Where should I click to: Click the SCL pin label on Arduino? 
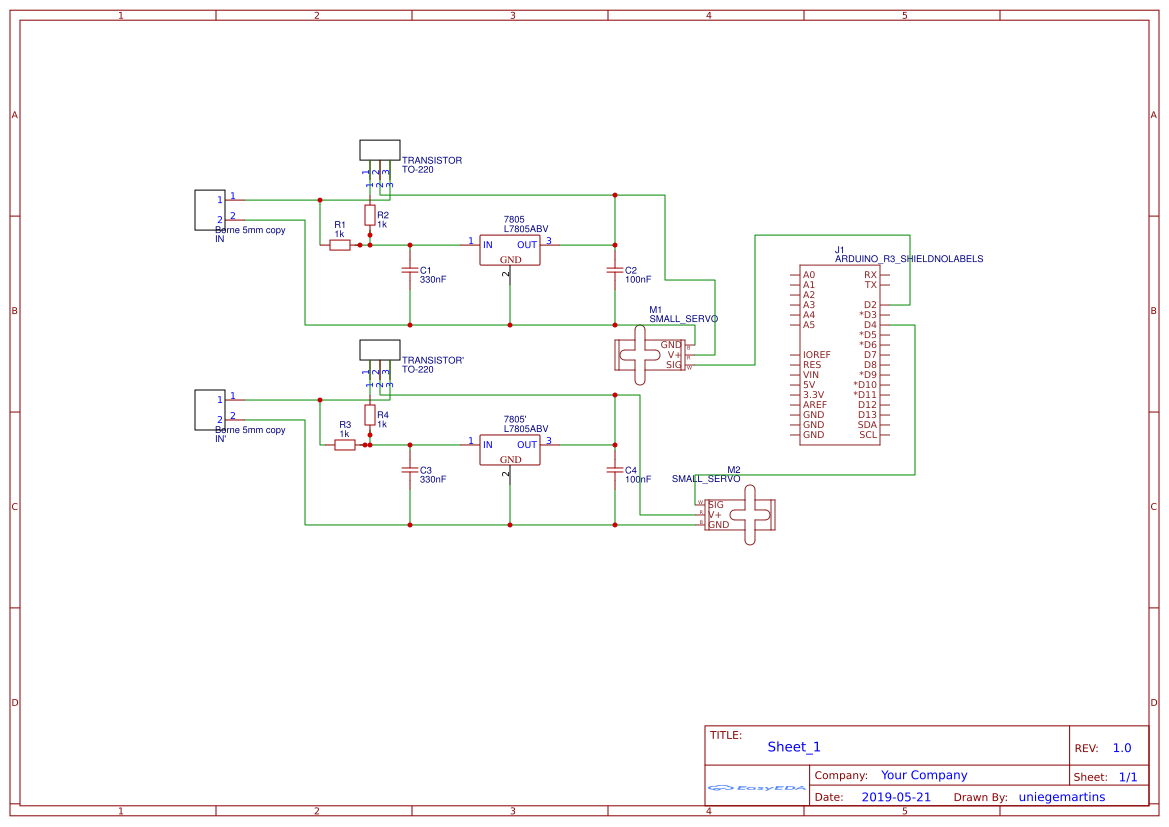[x=868, y=435]
